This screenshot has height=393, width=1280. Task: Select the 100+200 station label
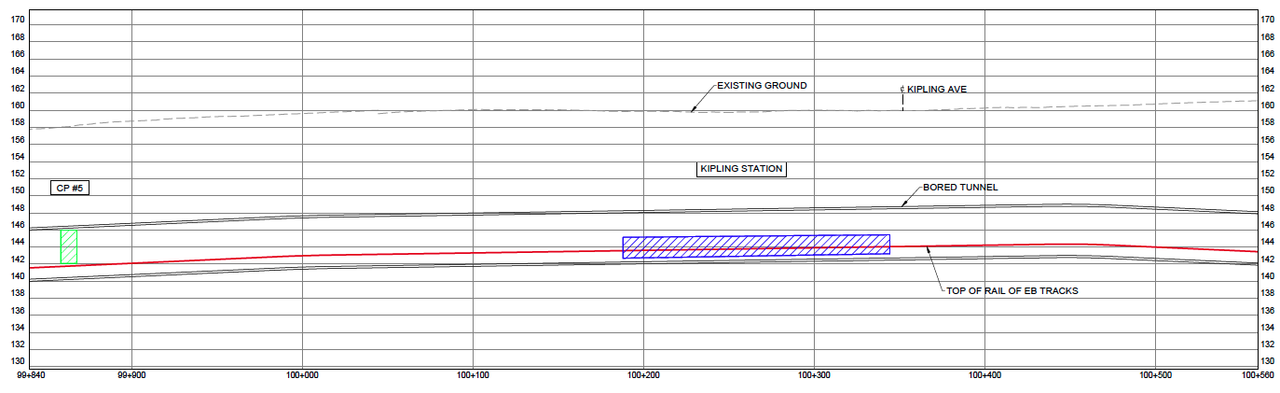point(644,376)
